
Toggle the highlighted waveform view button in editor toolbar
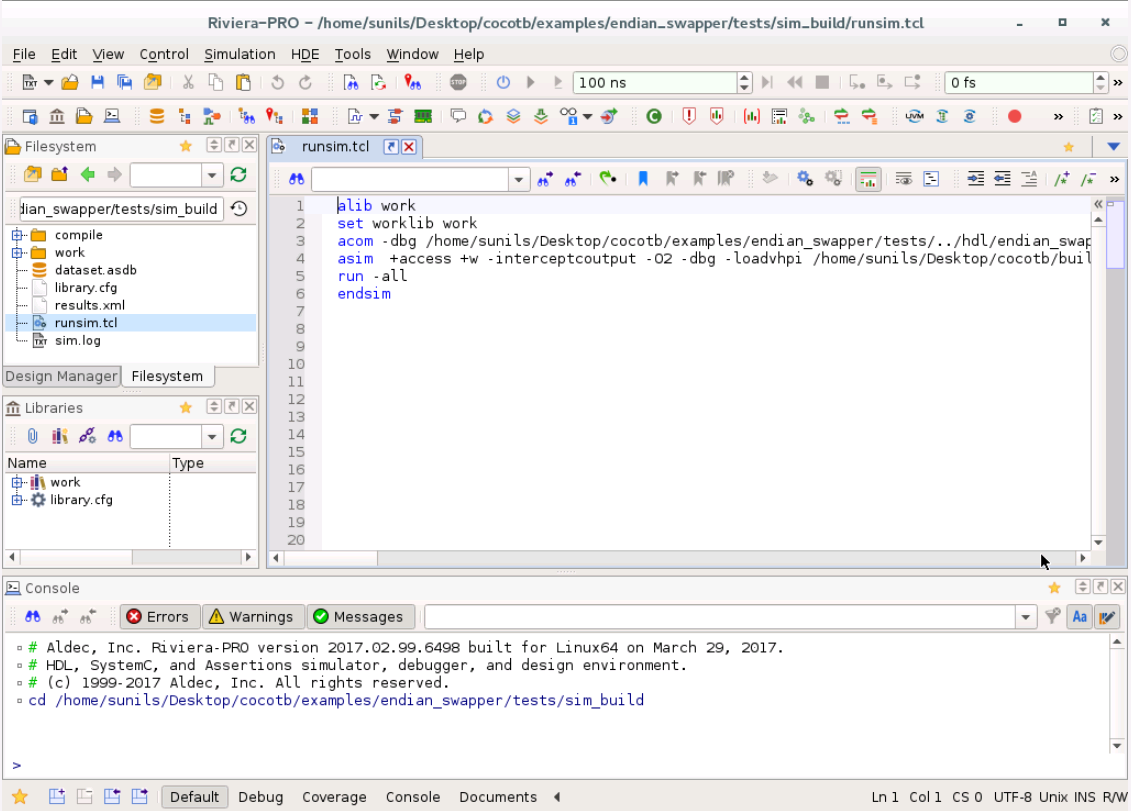click(x=868, y=178)
